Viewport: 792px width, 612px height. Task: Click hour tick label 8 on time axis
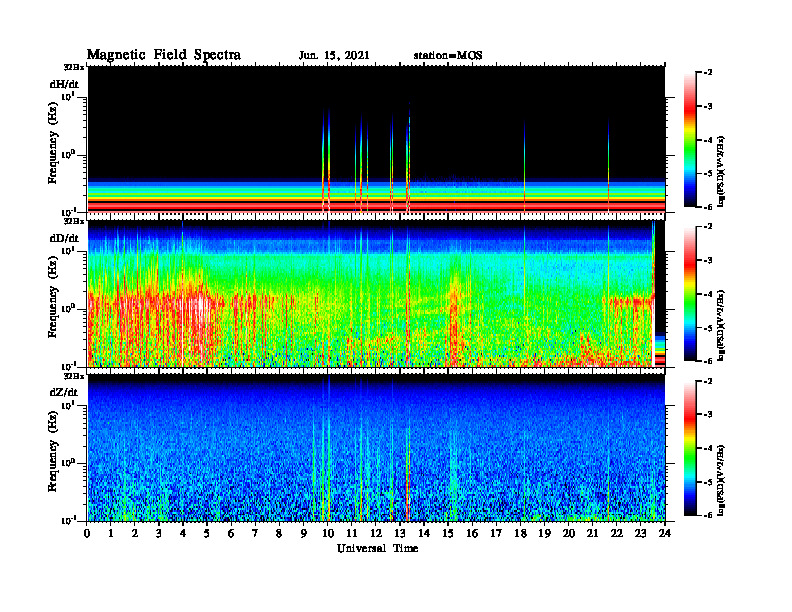point(279,533)
